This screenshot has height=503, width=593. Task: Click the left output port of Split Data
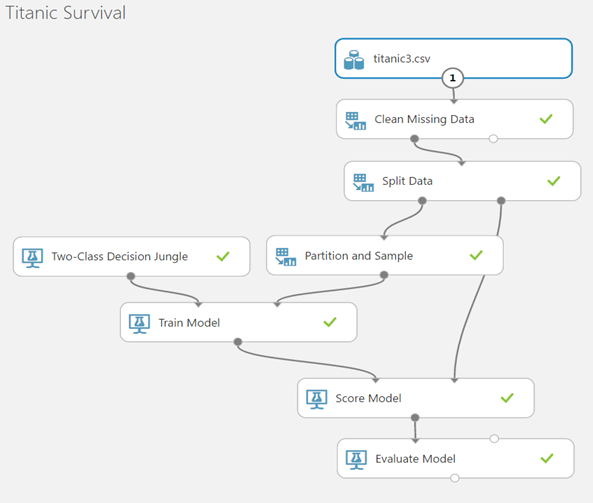(422, 200)
